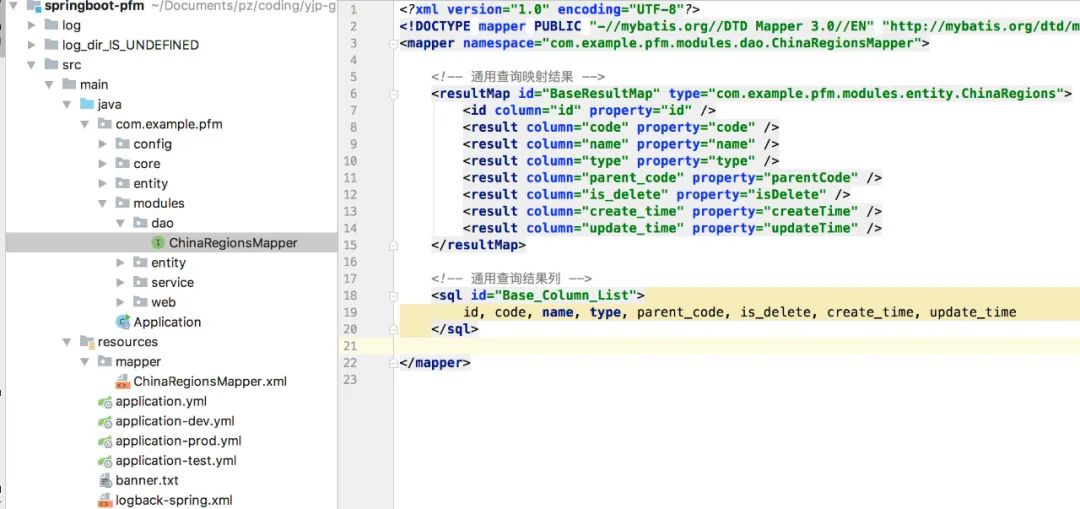The height and width of the screenshot is (509, 1080).
Task: Select the service package row
Action: (x=171, y=282)
